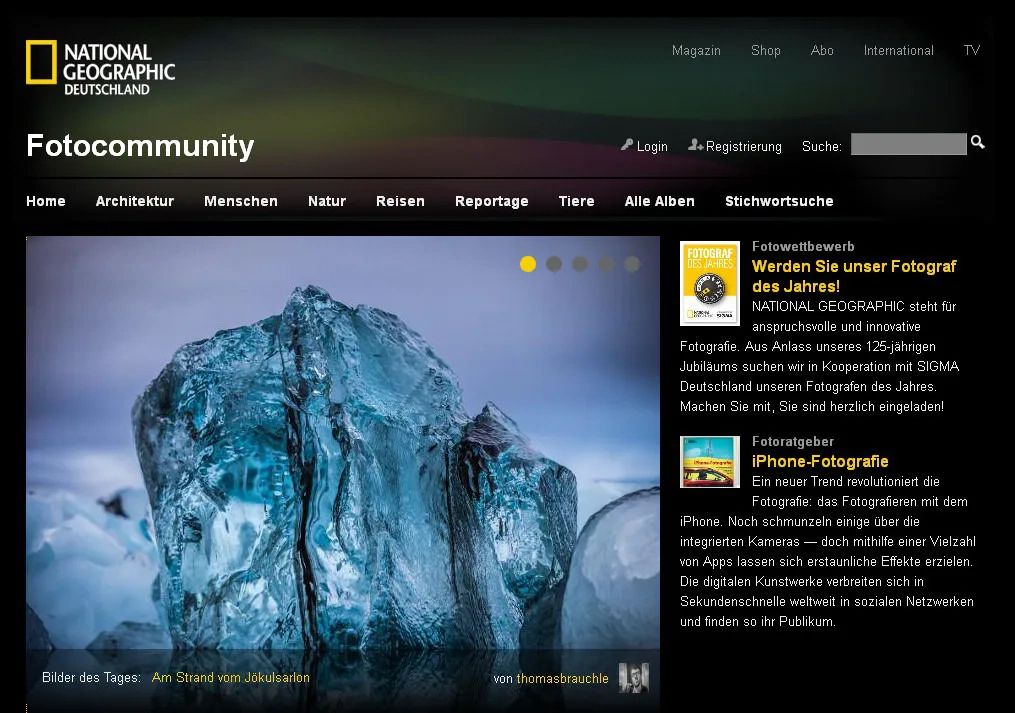Open the Stichwortsuche tab
The width and height of the screenshot is (1015, 713).
point(779,201)
